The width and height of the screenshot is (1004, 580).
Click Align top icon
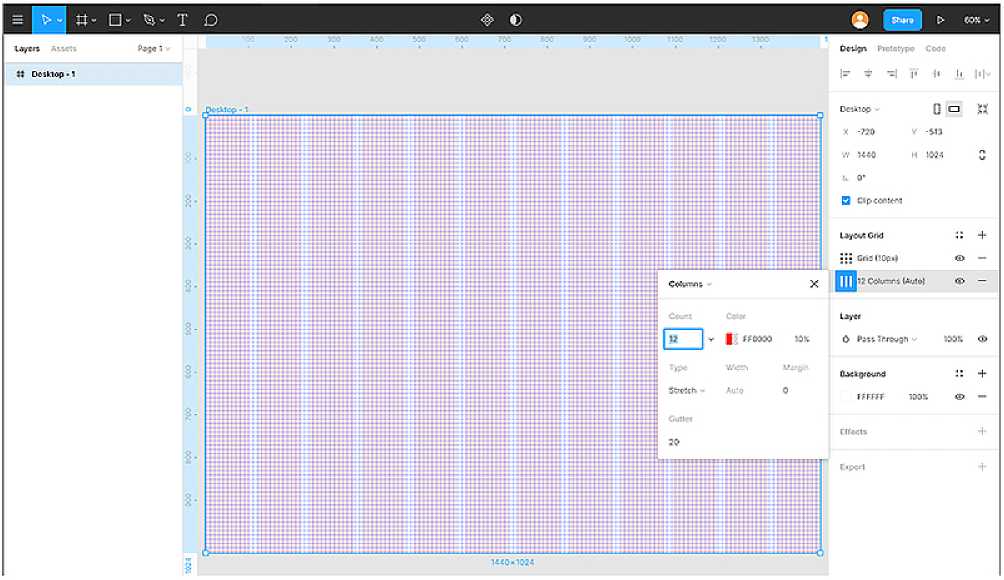[914, 74]
